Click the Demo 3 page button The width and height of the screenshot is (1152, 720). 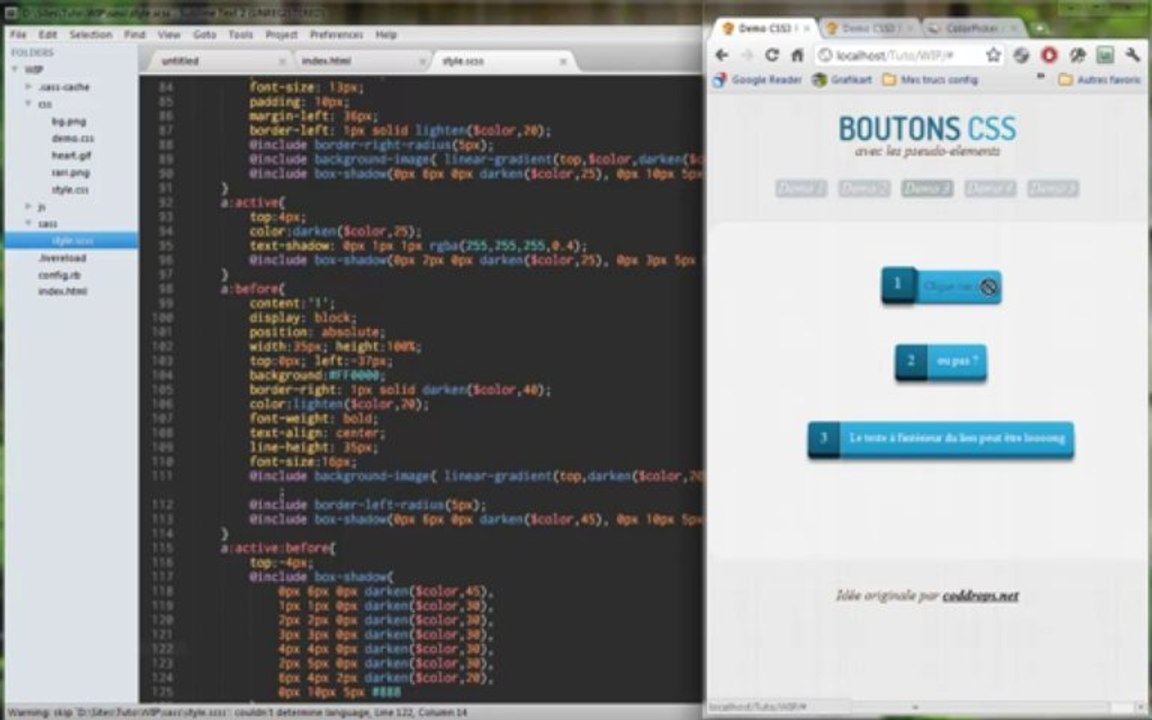point(927,189)
